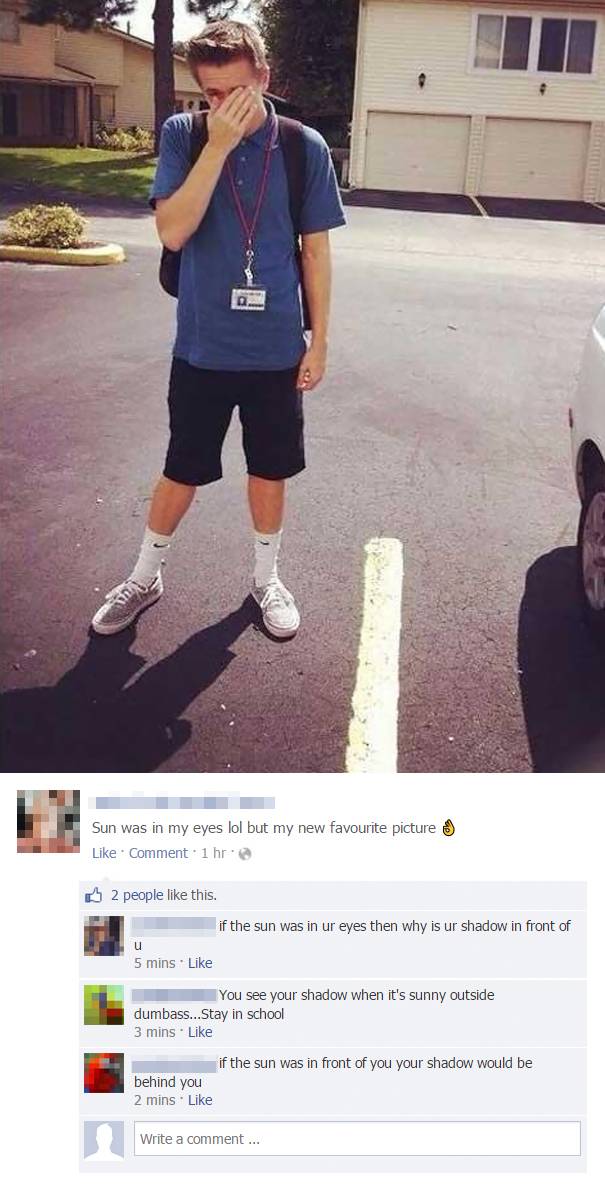Image resolution: width=605 pixels, height=1191 pixels.
Task: Open the '2 people' likes list
Action: click(137, 896)
